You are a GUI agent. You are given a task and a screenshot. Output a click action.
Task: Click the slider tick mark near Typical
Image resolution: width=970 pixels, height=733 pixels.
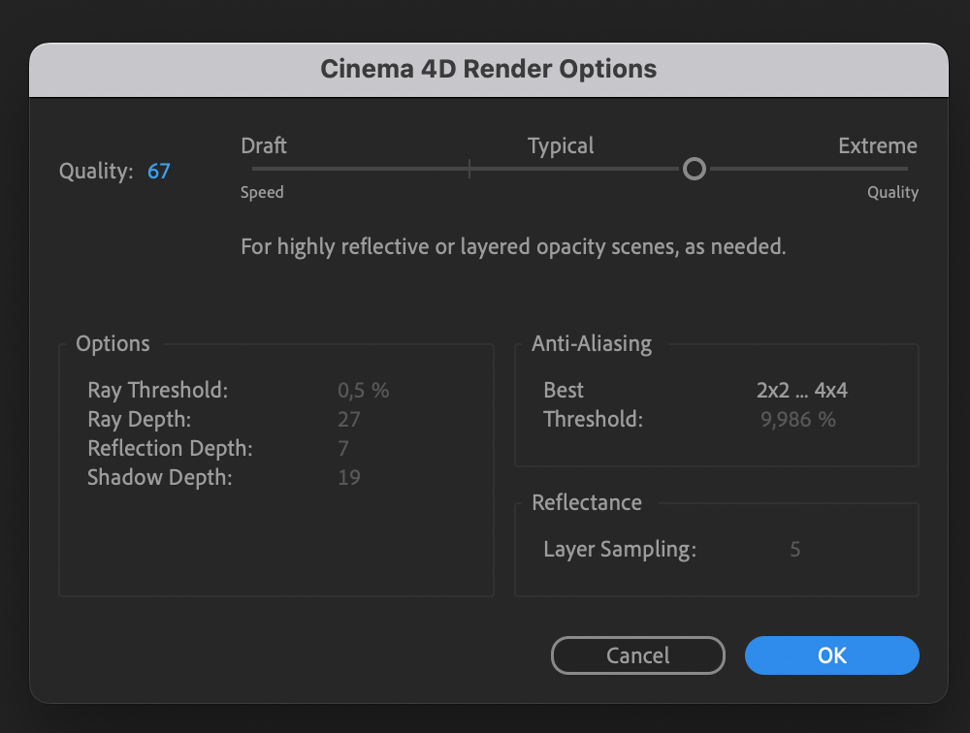[470, 169]
